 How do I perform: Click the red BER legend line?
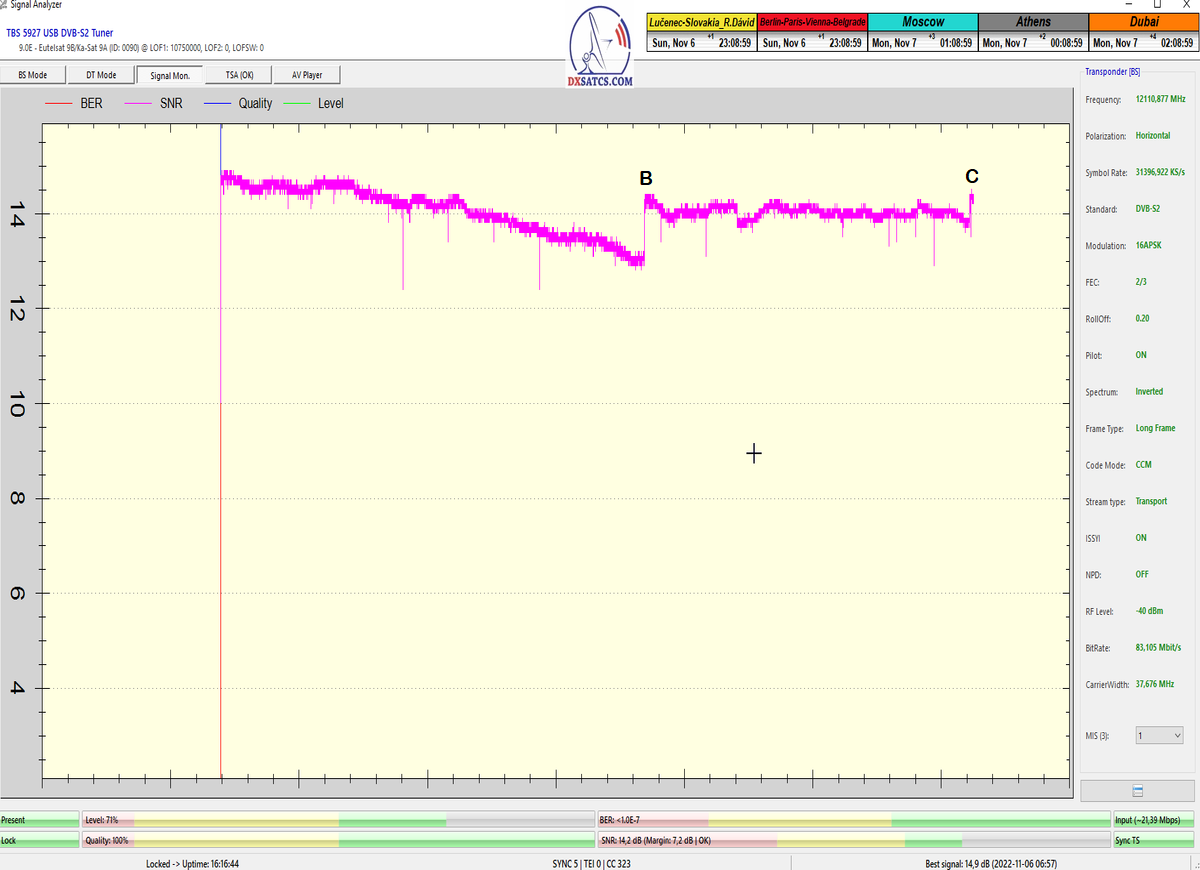[58, 103]
